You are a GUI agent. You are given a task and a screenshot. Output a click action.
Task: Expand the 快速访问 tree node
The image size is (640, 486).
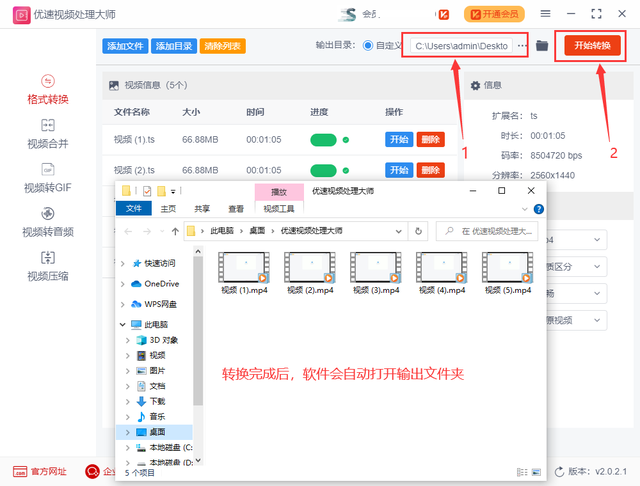123,264
